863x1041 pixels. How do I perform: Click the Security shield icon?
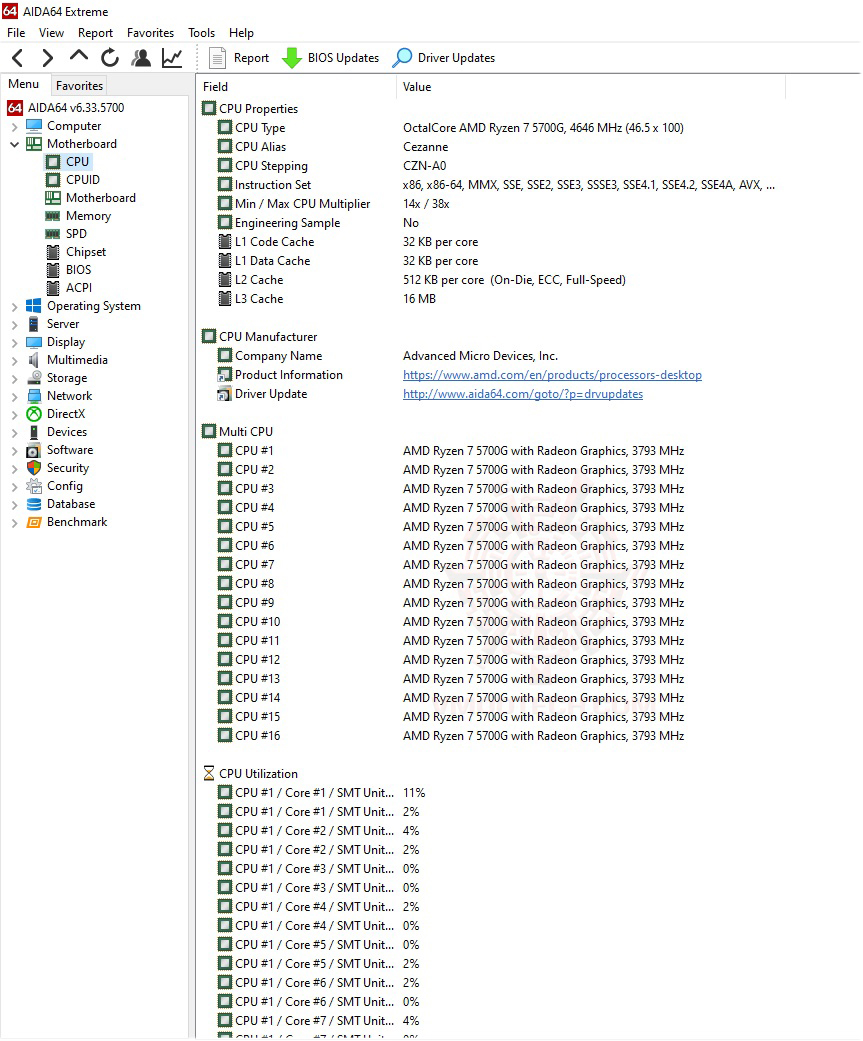(x=34, y=468)
